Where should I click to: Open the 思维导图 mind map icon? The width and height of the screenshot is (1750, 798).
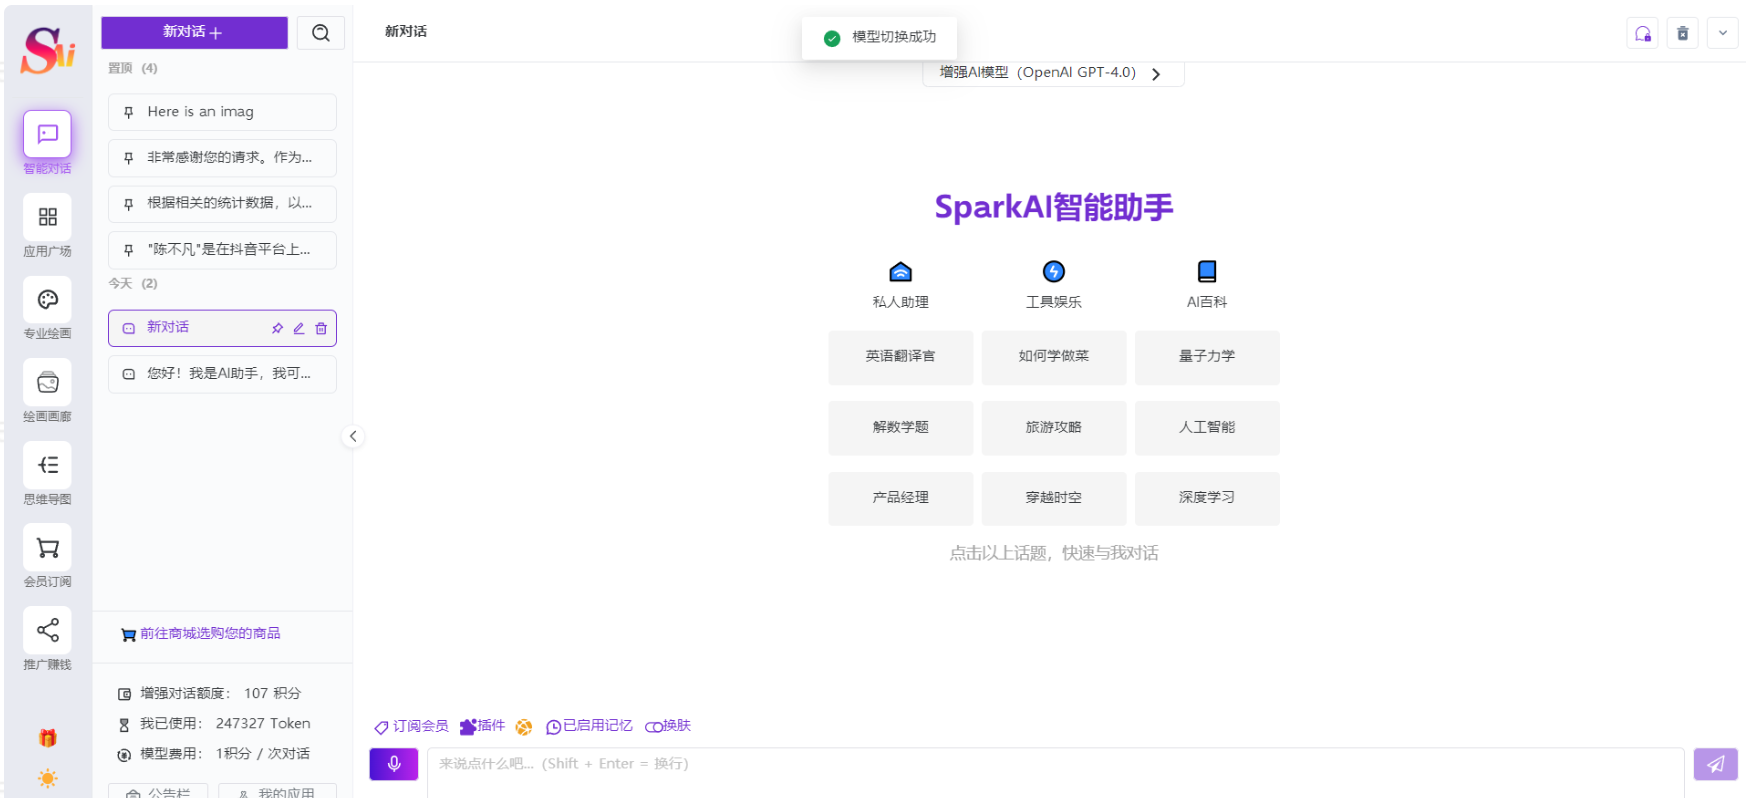tap(47, 465)
